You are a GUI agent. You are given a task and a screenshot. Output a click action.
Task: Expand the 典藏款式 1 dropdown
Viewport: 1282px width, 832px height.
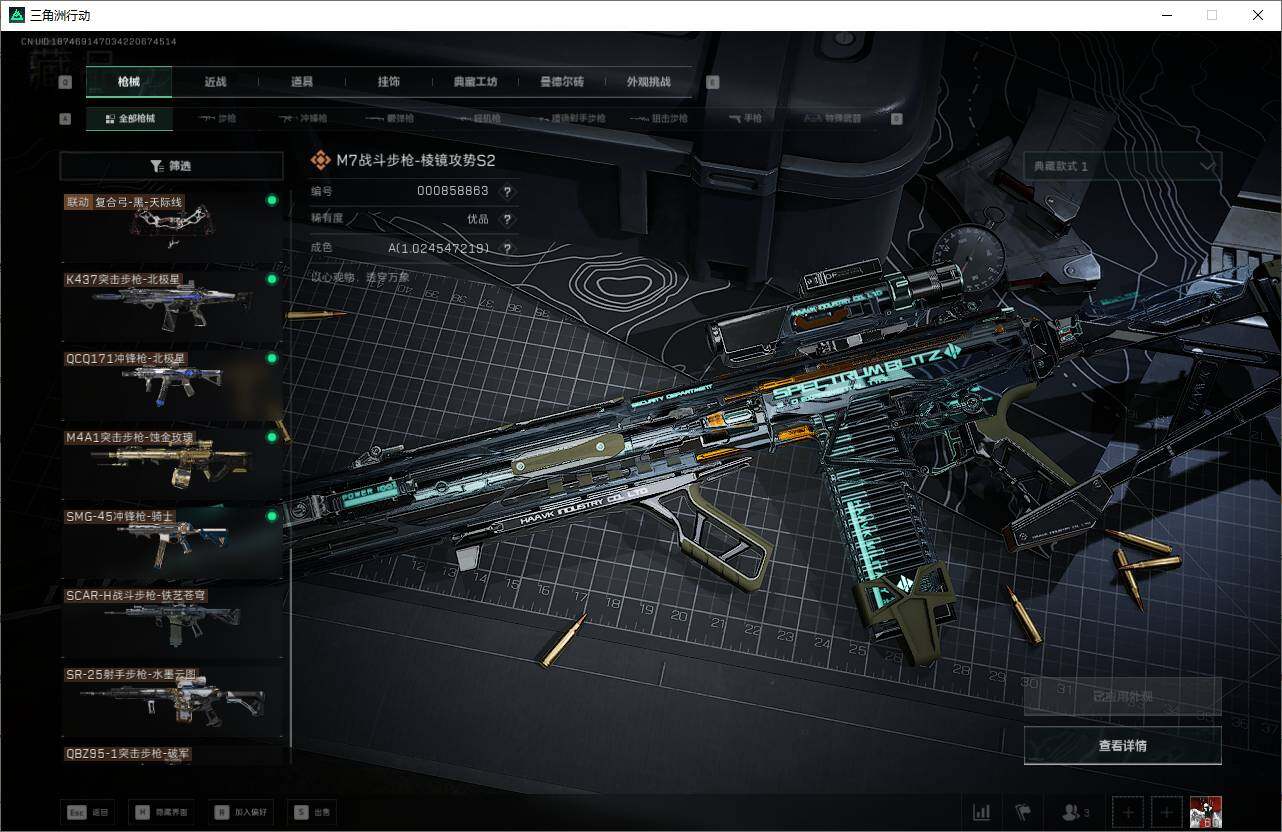pyautogui.click(x=1122, y=166)
